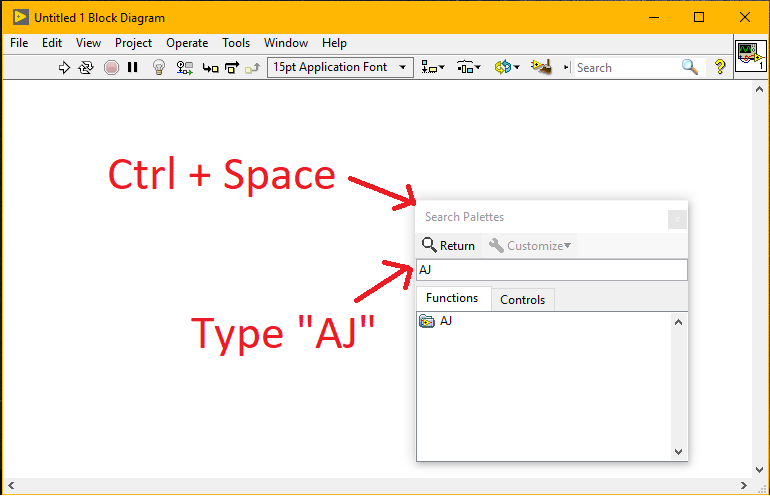Toggle Retain Wire Values button

pyautogui.click(x=185, y=68)
